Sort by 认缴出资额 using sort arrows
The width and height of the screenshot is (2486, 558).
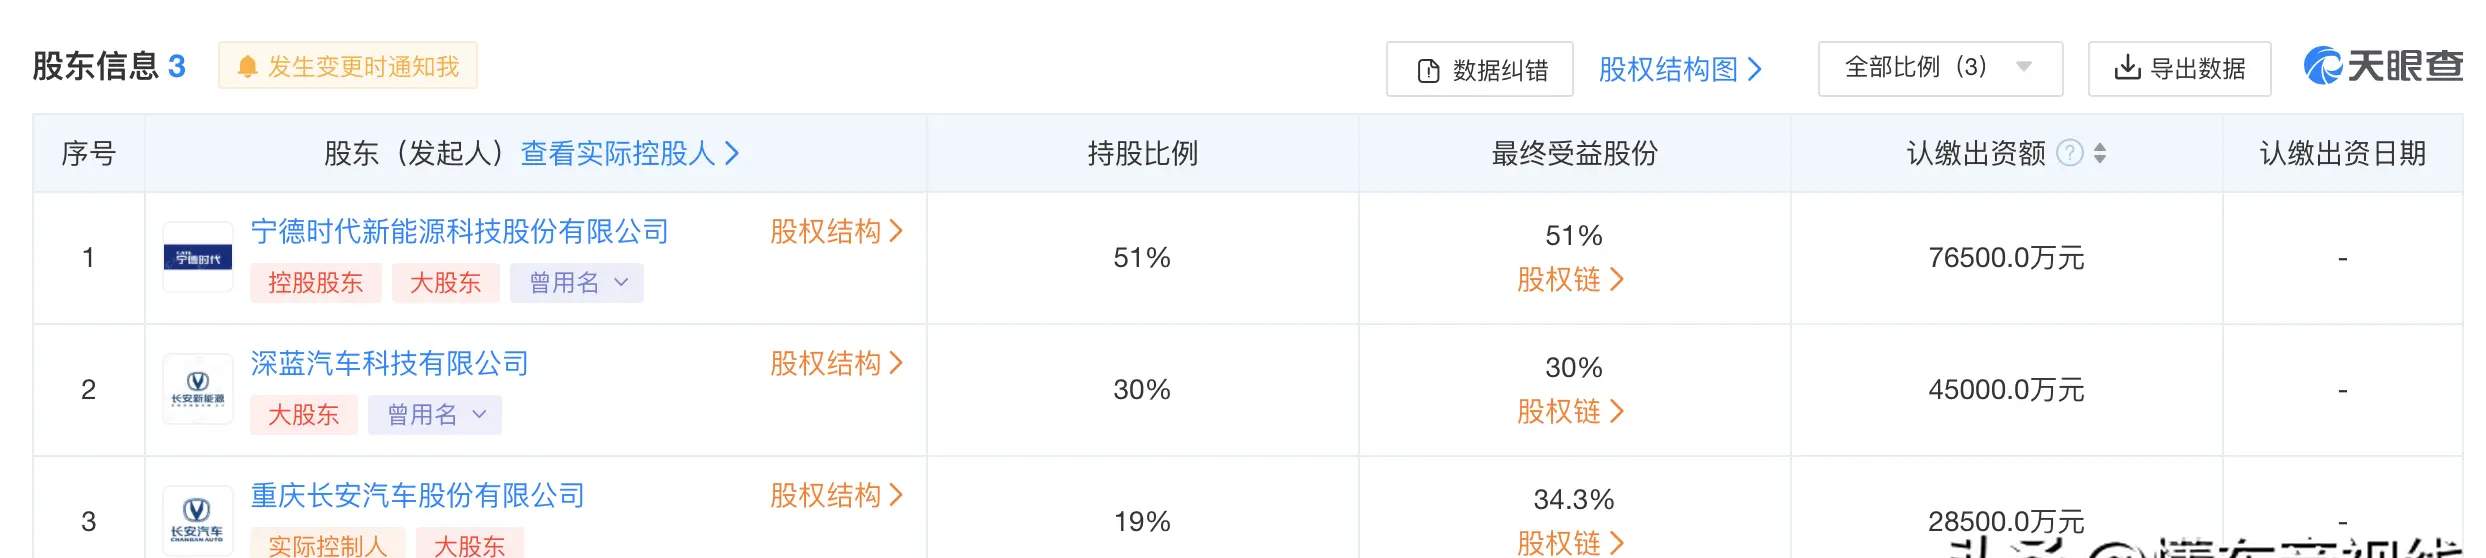(2100, 153)
